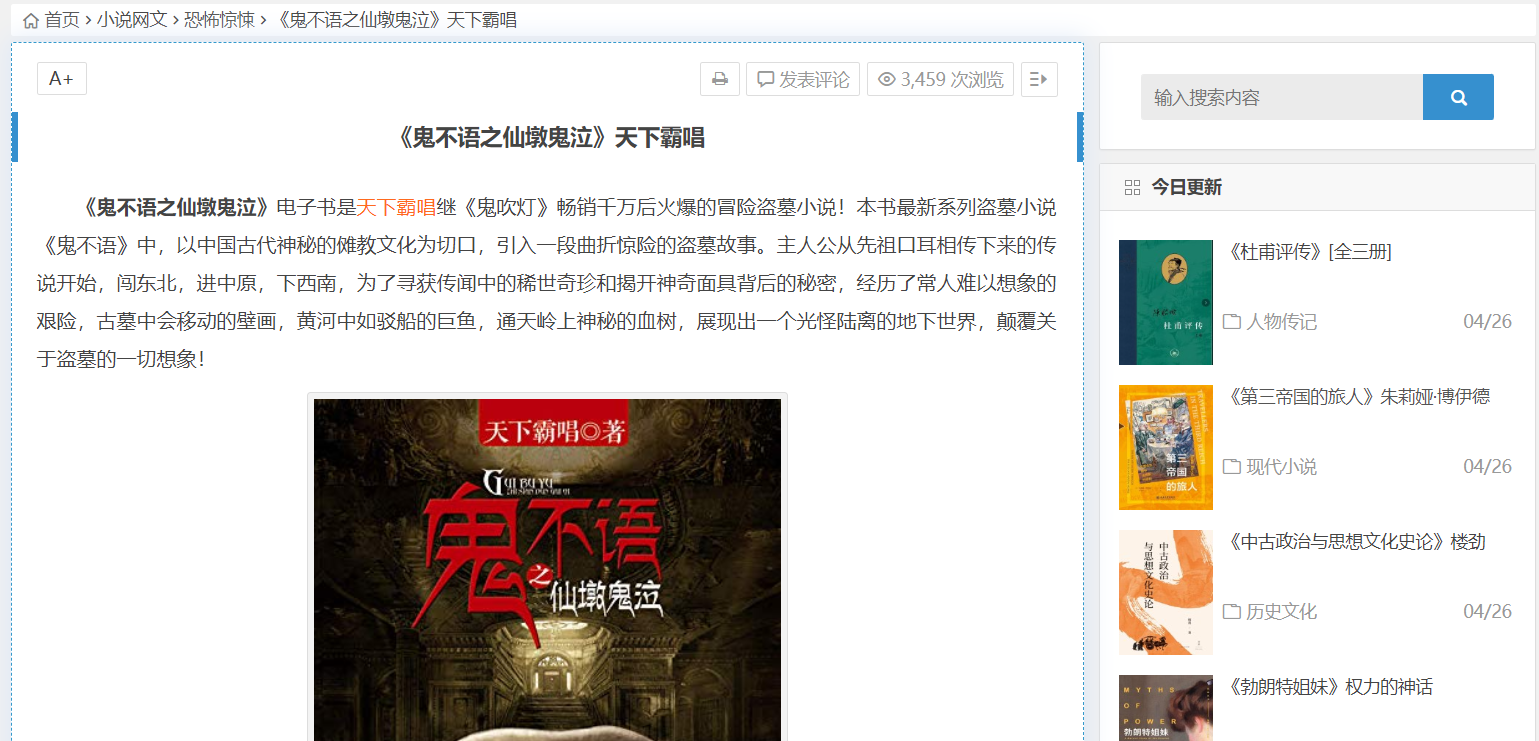Open 《中古政治与思想文化史论》楼劲 title link
Viewport: 1539px width, 741px height.
tap(1355, 542)
